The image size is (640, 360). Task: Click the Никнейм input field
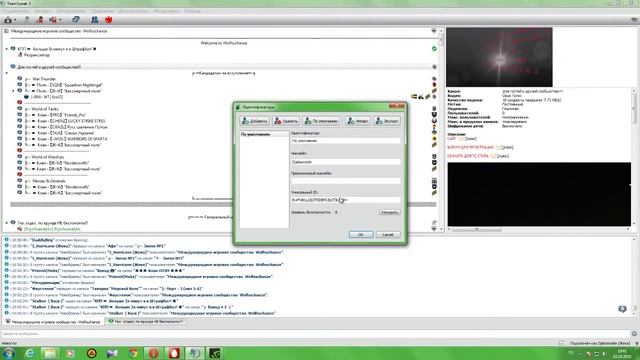(346, 162)
